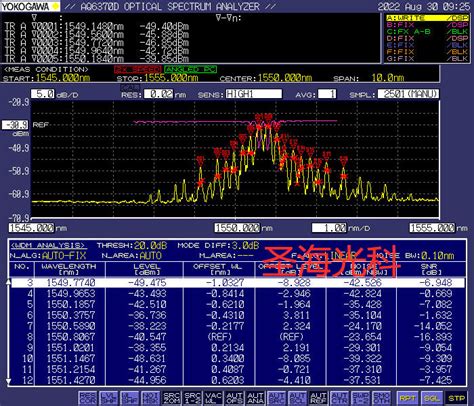Click the LVL SHF status icon
Screen dimensions: 474x406
point(109,398)
